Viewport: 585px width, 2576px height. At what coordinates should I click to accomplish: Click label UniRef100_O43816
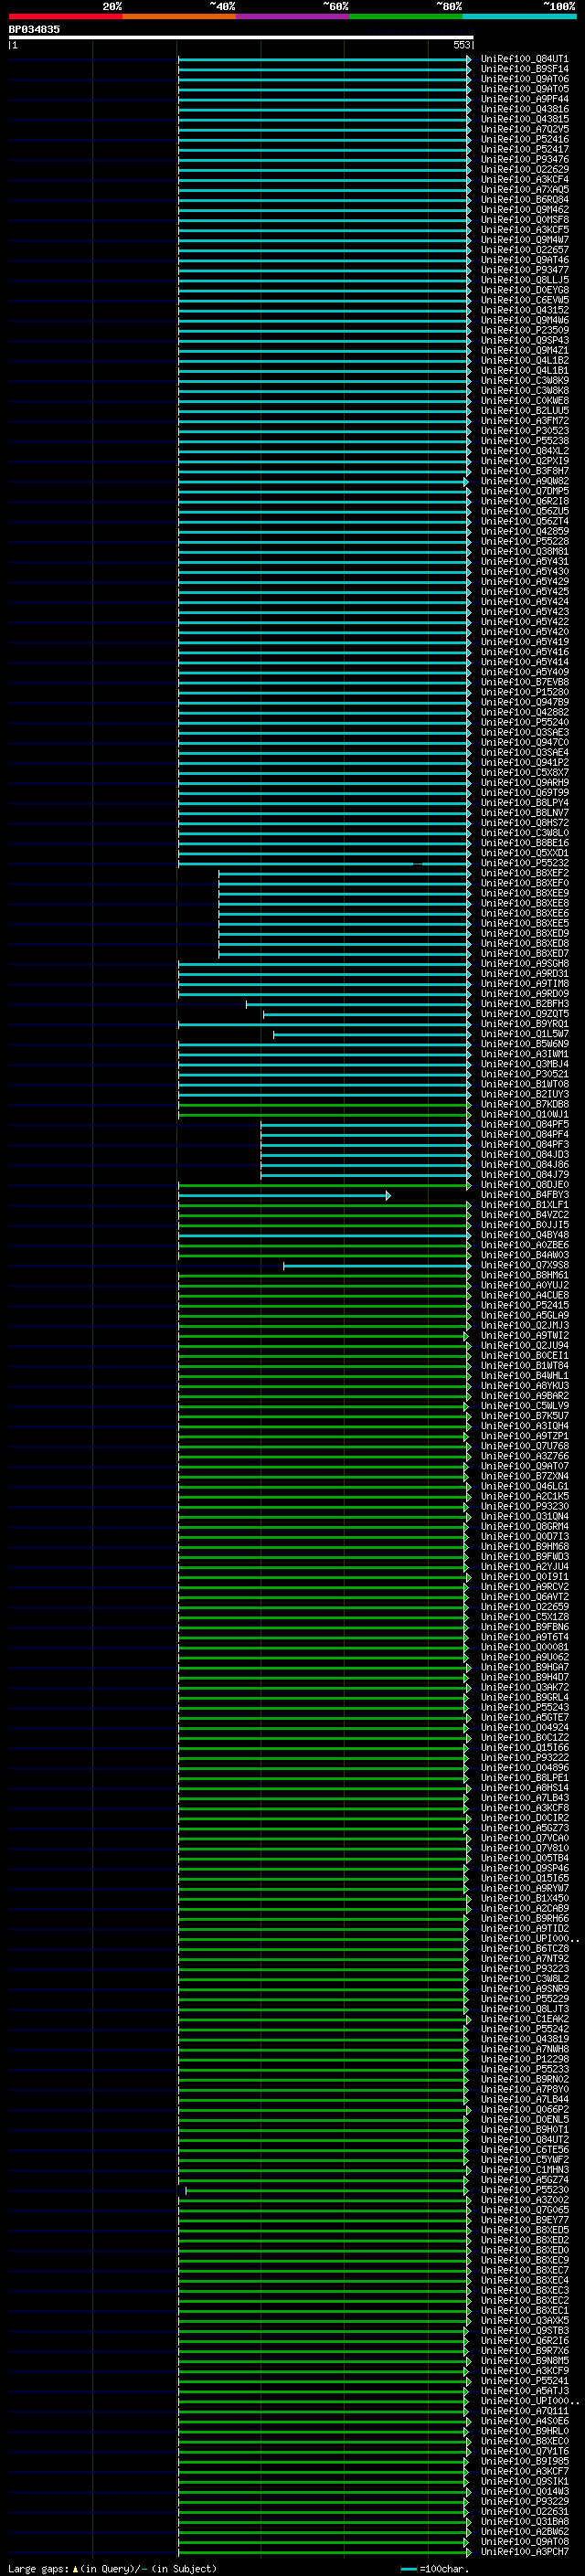pyautogui.click(x=524, y=109)
